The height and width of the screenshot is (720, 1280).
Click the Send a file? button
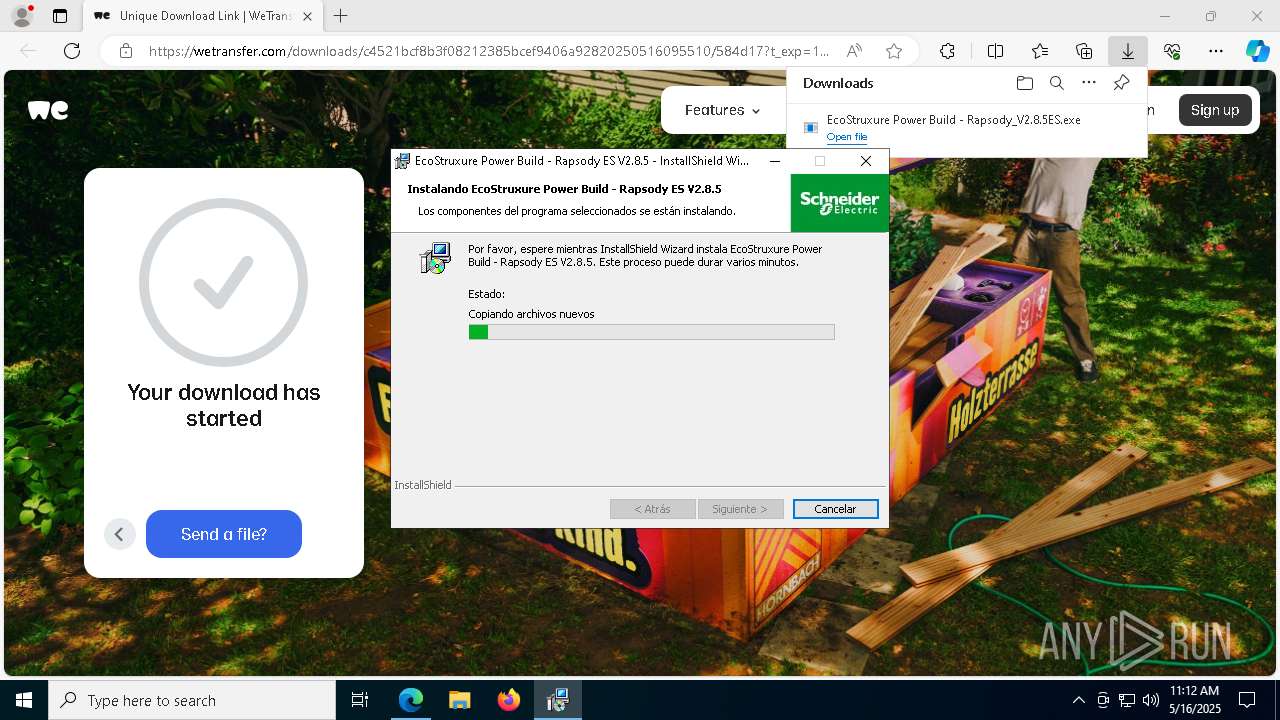click(224, 534)
